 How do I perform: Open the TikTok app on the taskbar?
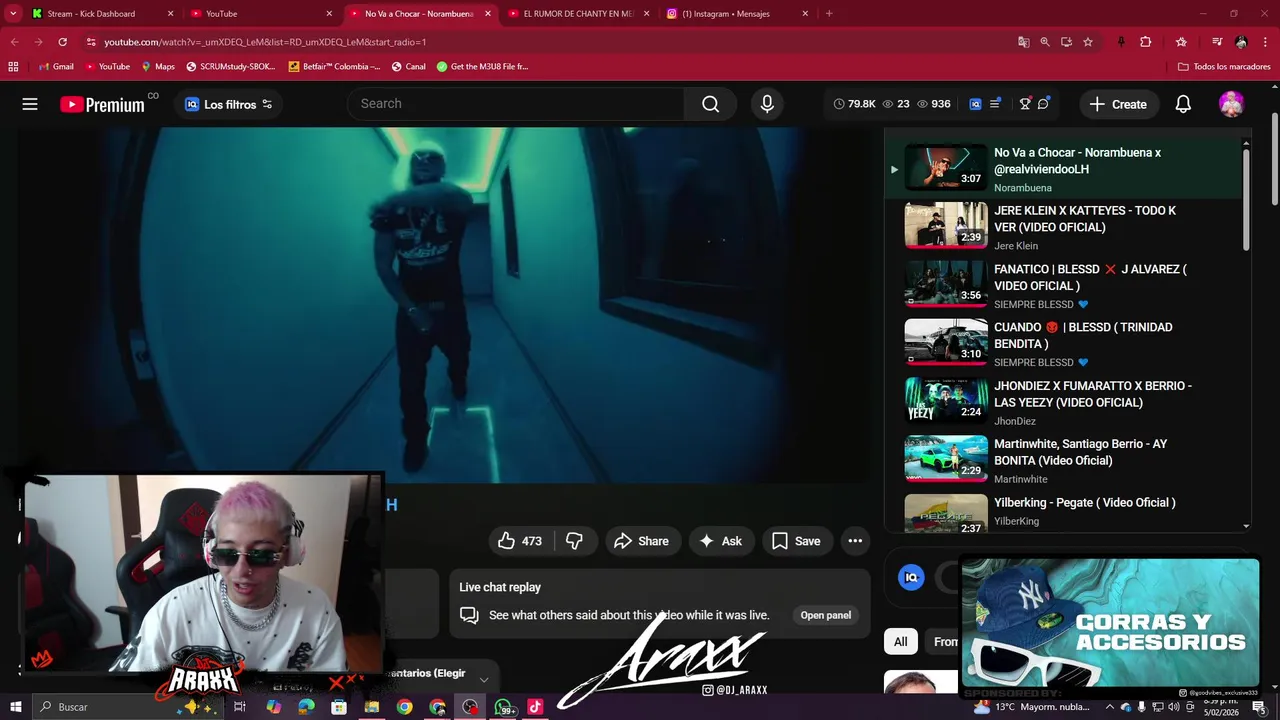tap(535, 707)
